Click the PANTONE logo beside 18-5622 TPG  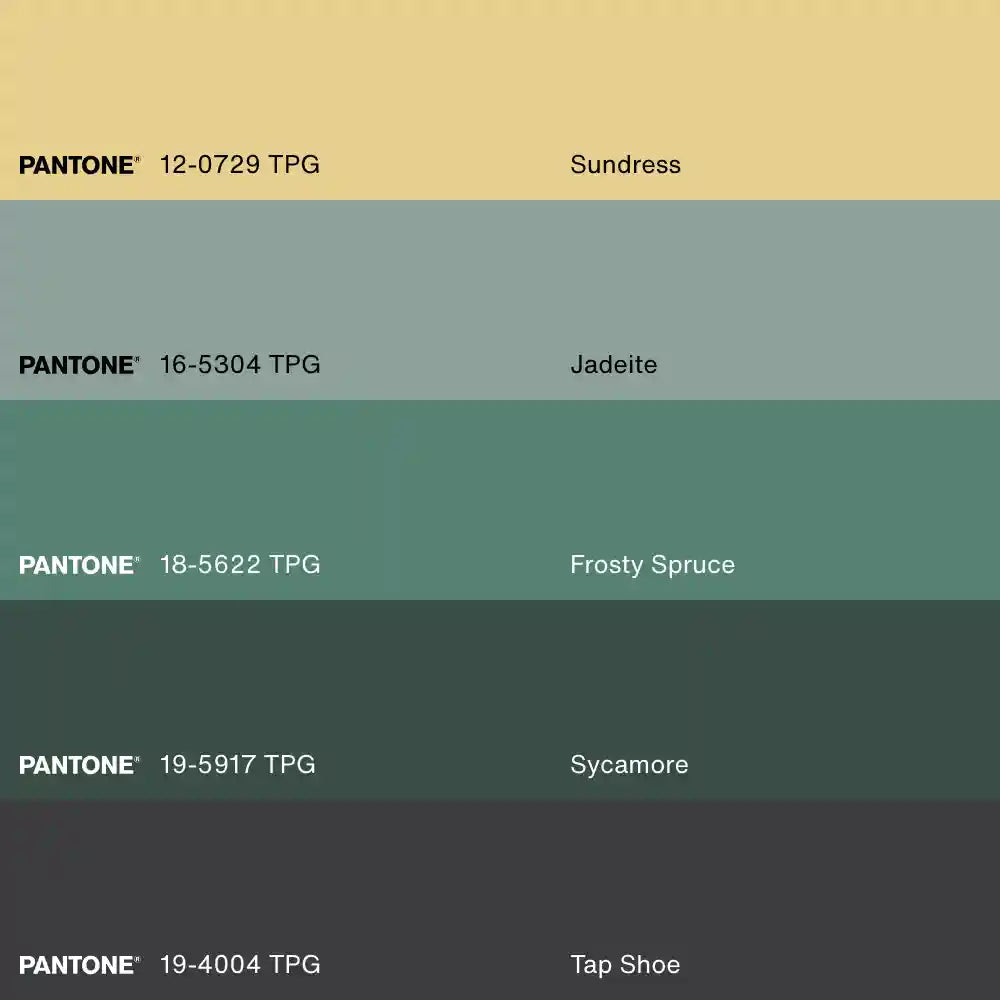[79, 565]
